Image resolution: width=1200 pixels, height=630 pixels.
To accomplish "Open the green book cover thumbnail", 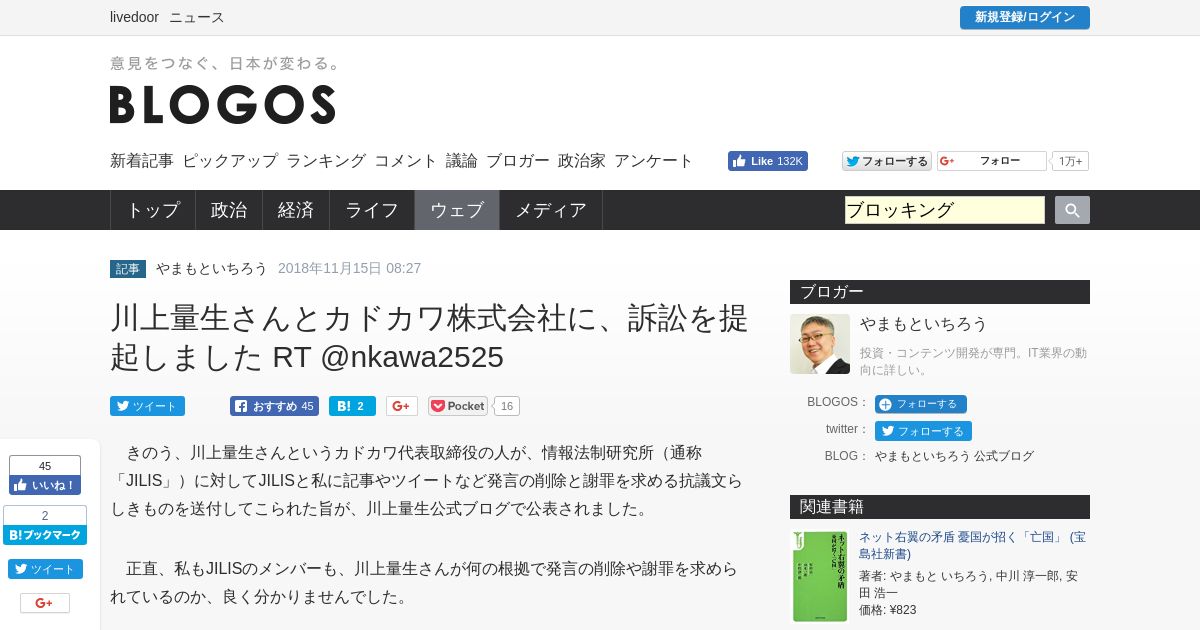I will click(x=820, y=576).
